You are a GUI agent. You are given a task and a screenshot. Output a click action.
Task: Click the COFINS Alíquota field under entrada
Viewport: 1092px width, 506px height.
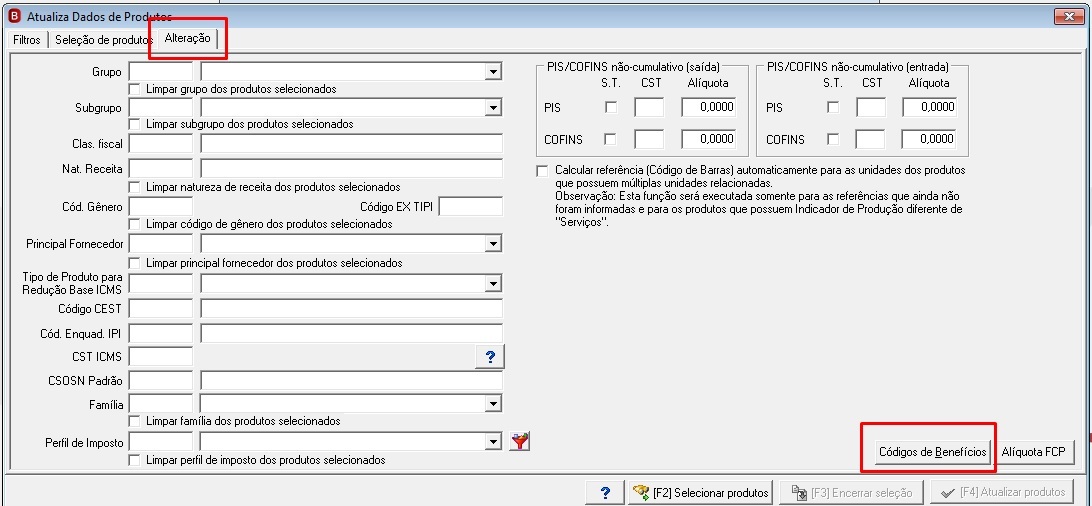pos(929,139)
